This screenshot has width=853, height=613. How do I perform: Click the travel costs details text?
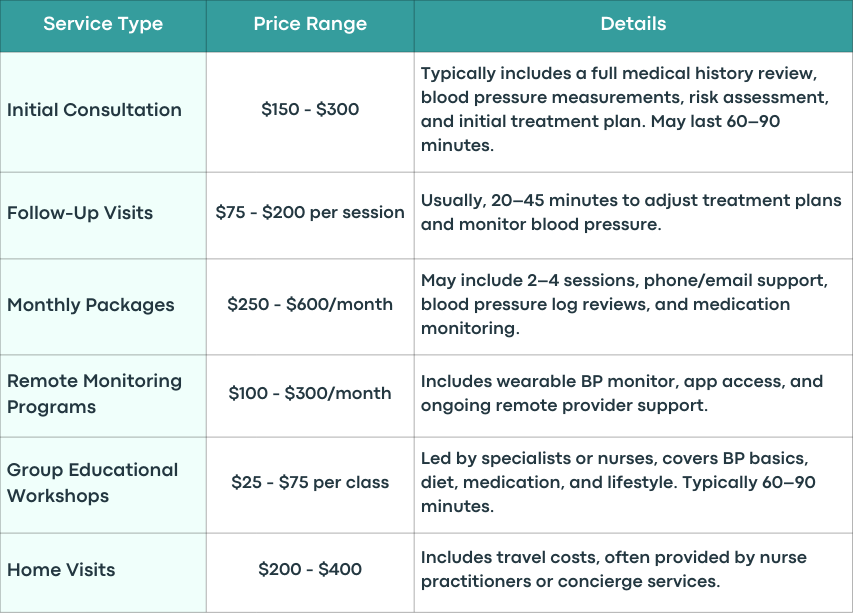point(614,569)
